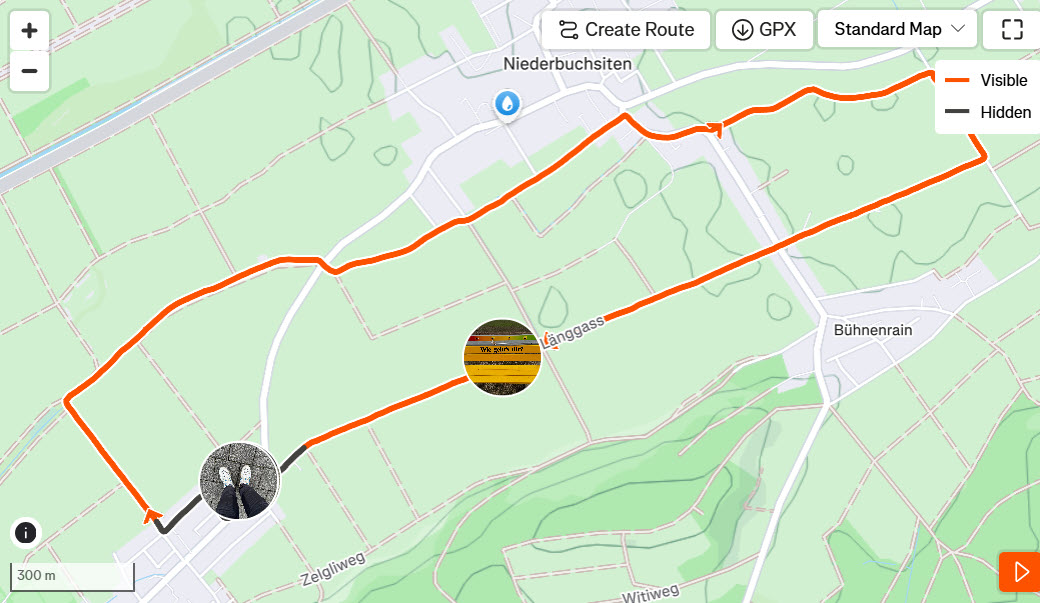Click the 300 m scale bar
This screenshot has height=603, width=1040.
[x=72, y=576]
